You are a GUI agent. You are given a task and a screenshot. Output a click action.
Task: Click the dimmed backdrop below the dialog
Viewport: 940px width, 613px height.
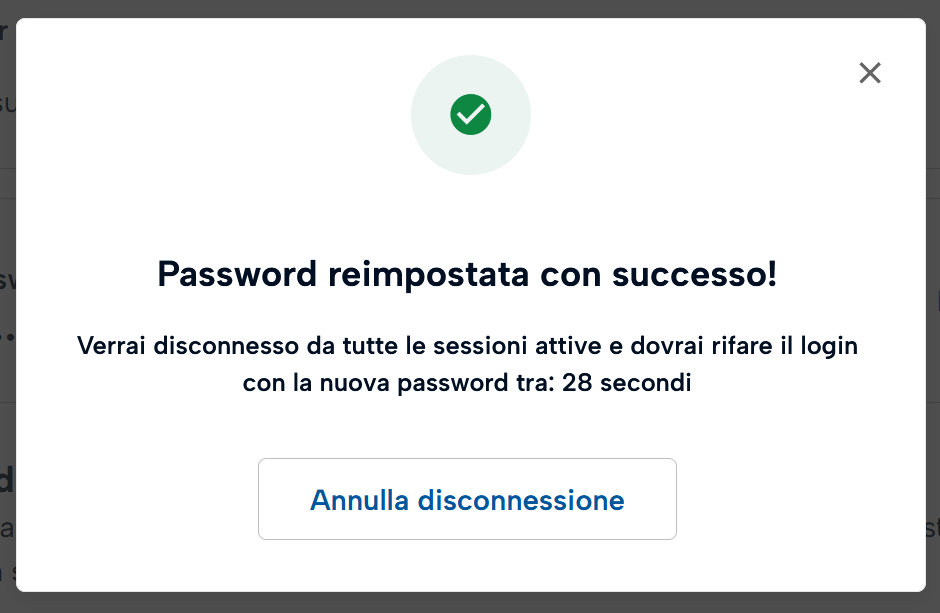(470, 603)
